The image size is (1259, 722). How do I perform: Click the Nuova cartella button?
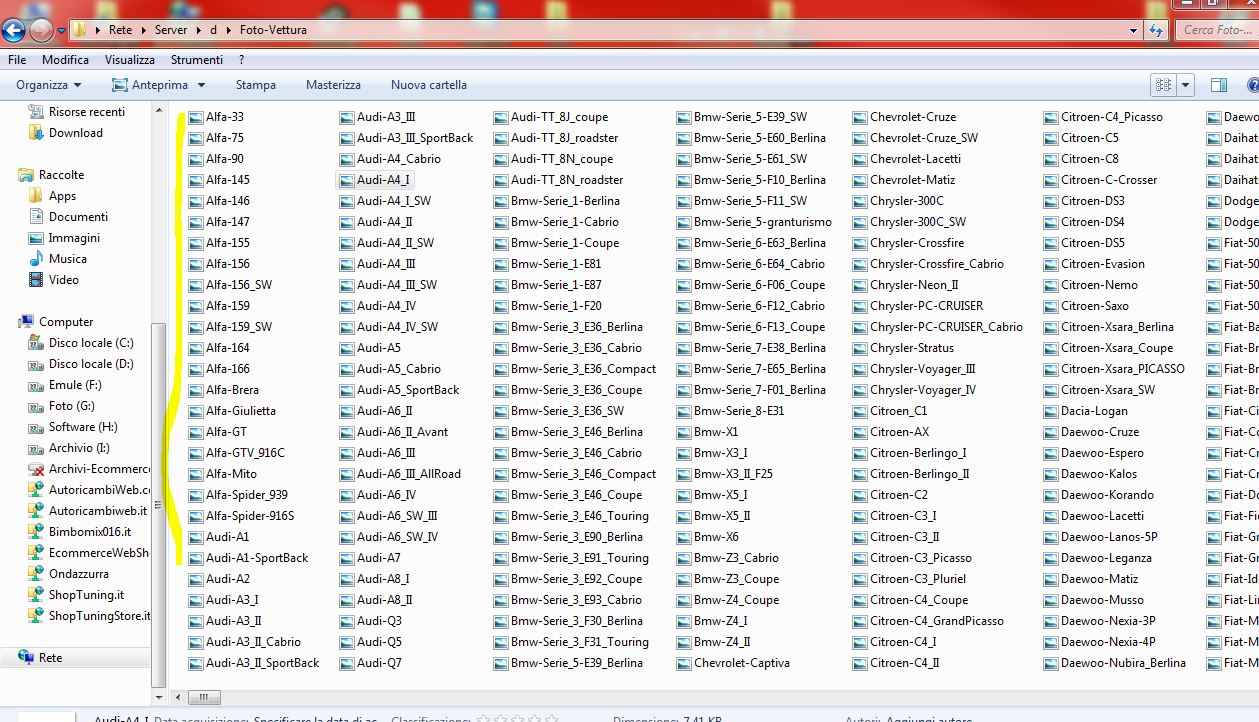429,85
